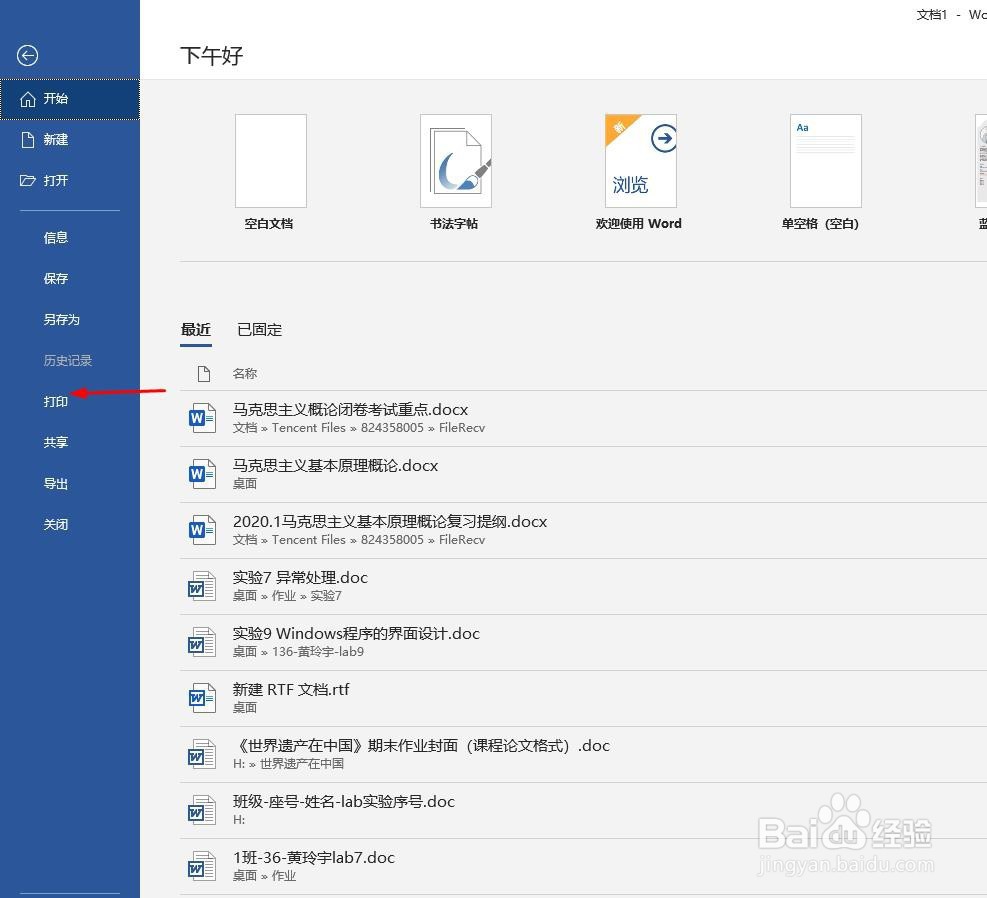Click the arrow icon on 欢迎使用 Word thumbnail
Image resolution: width=987 pixels, height=898 pixels.
coord(663,138)
